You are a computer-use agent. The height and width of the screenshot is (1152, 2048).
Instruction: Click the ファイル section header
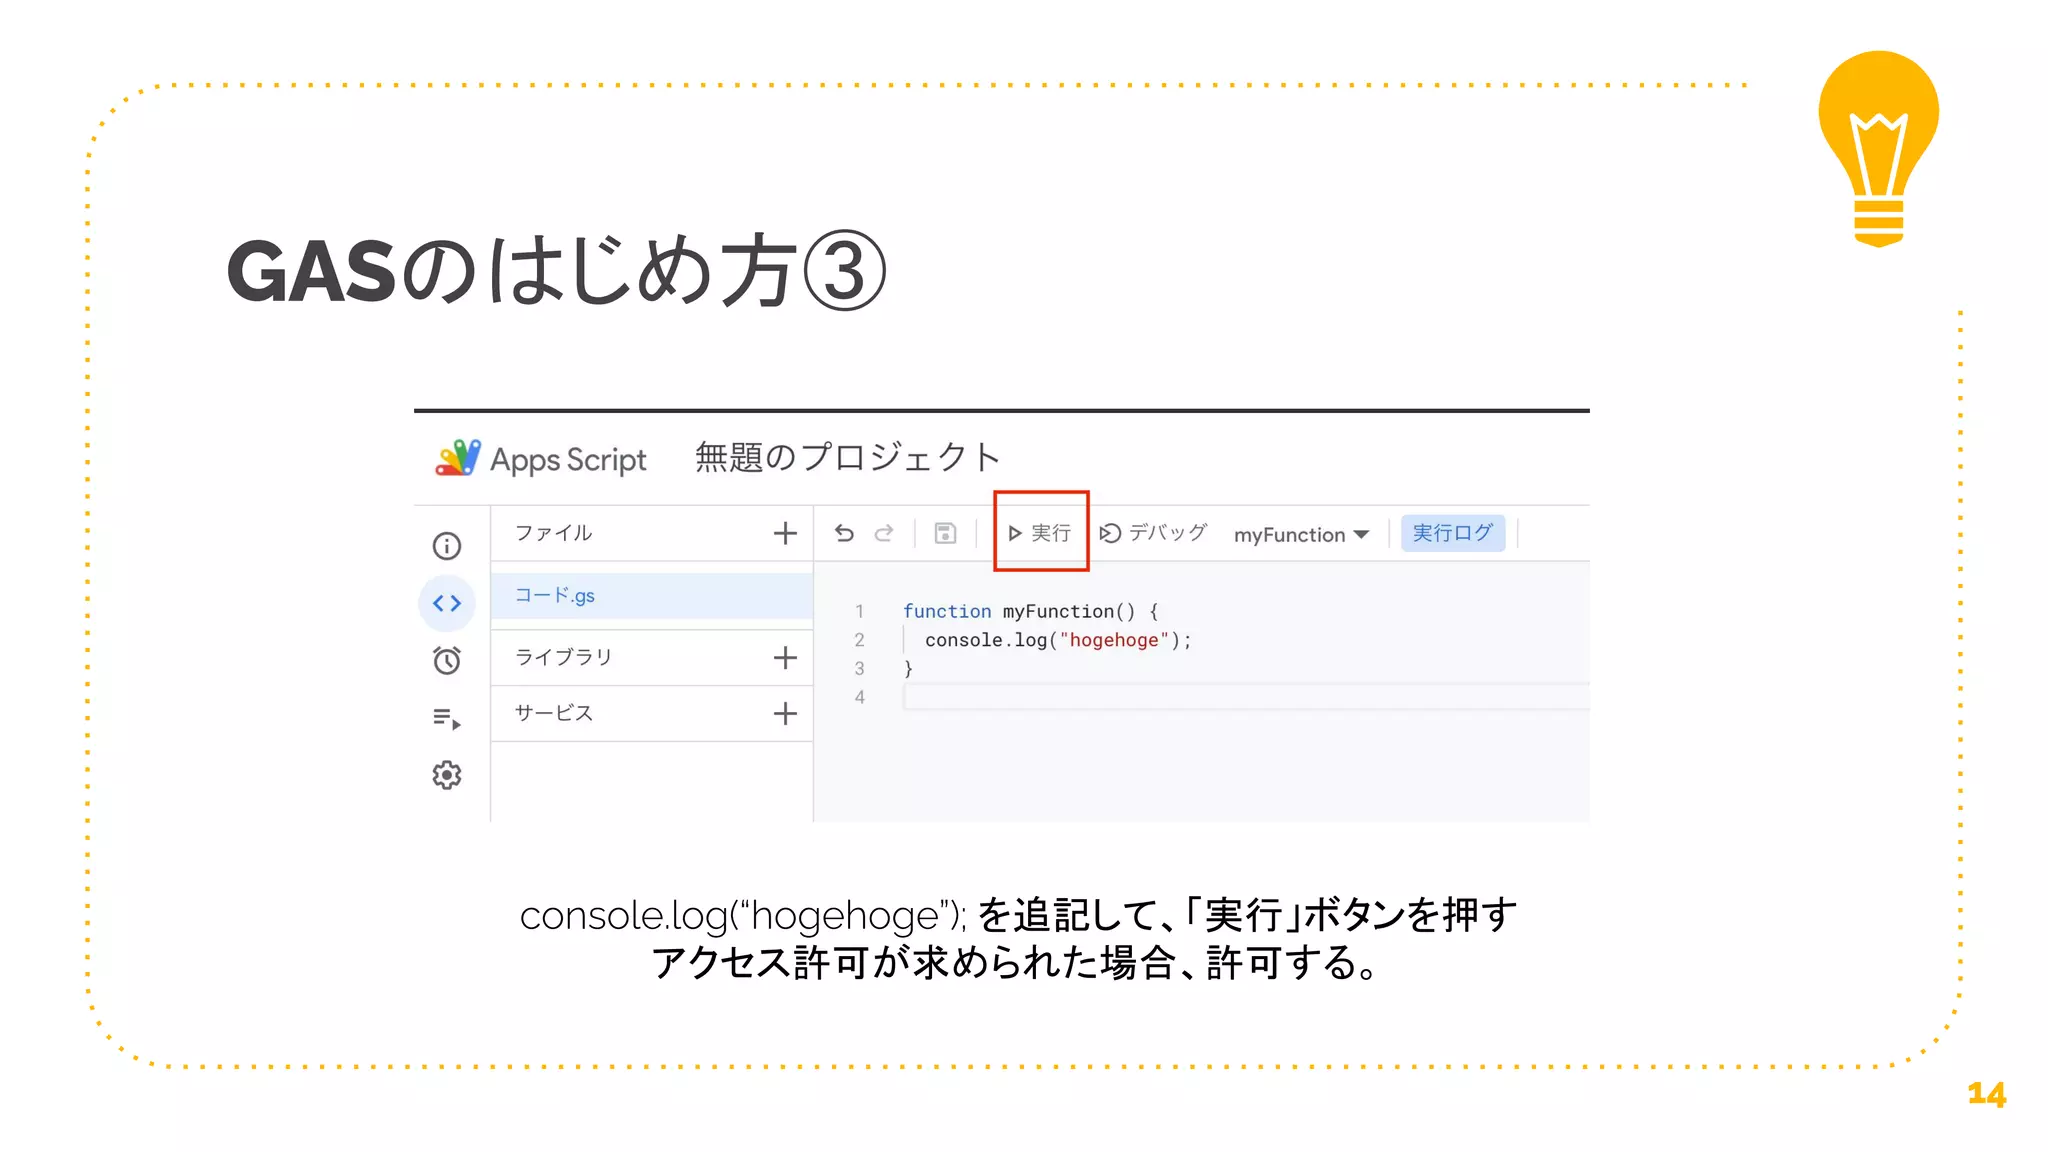pyautogui.click(x=553, y=533)
